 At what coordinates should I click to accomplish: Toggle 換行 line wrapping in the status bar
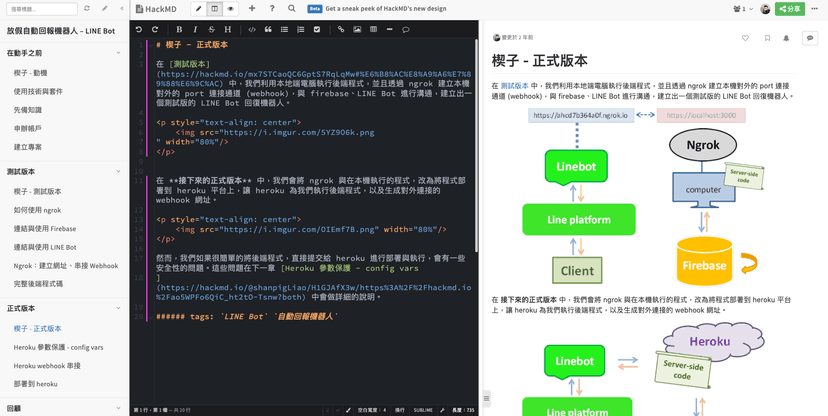point(400,410)
